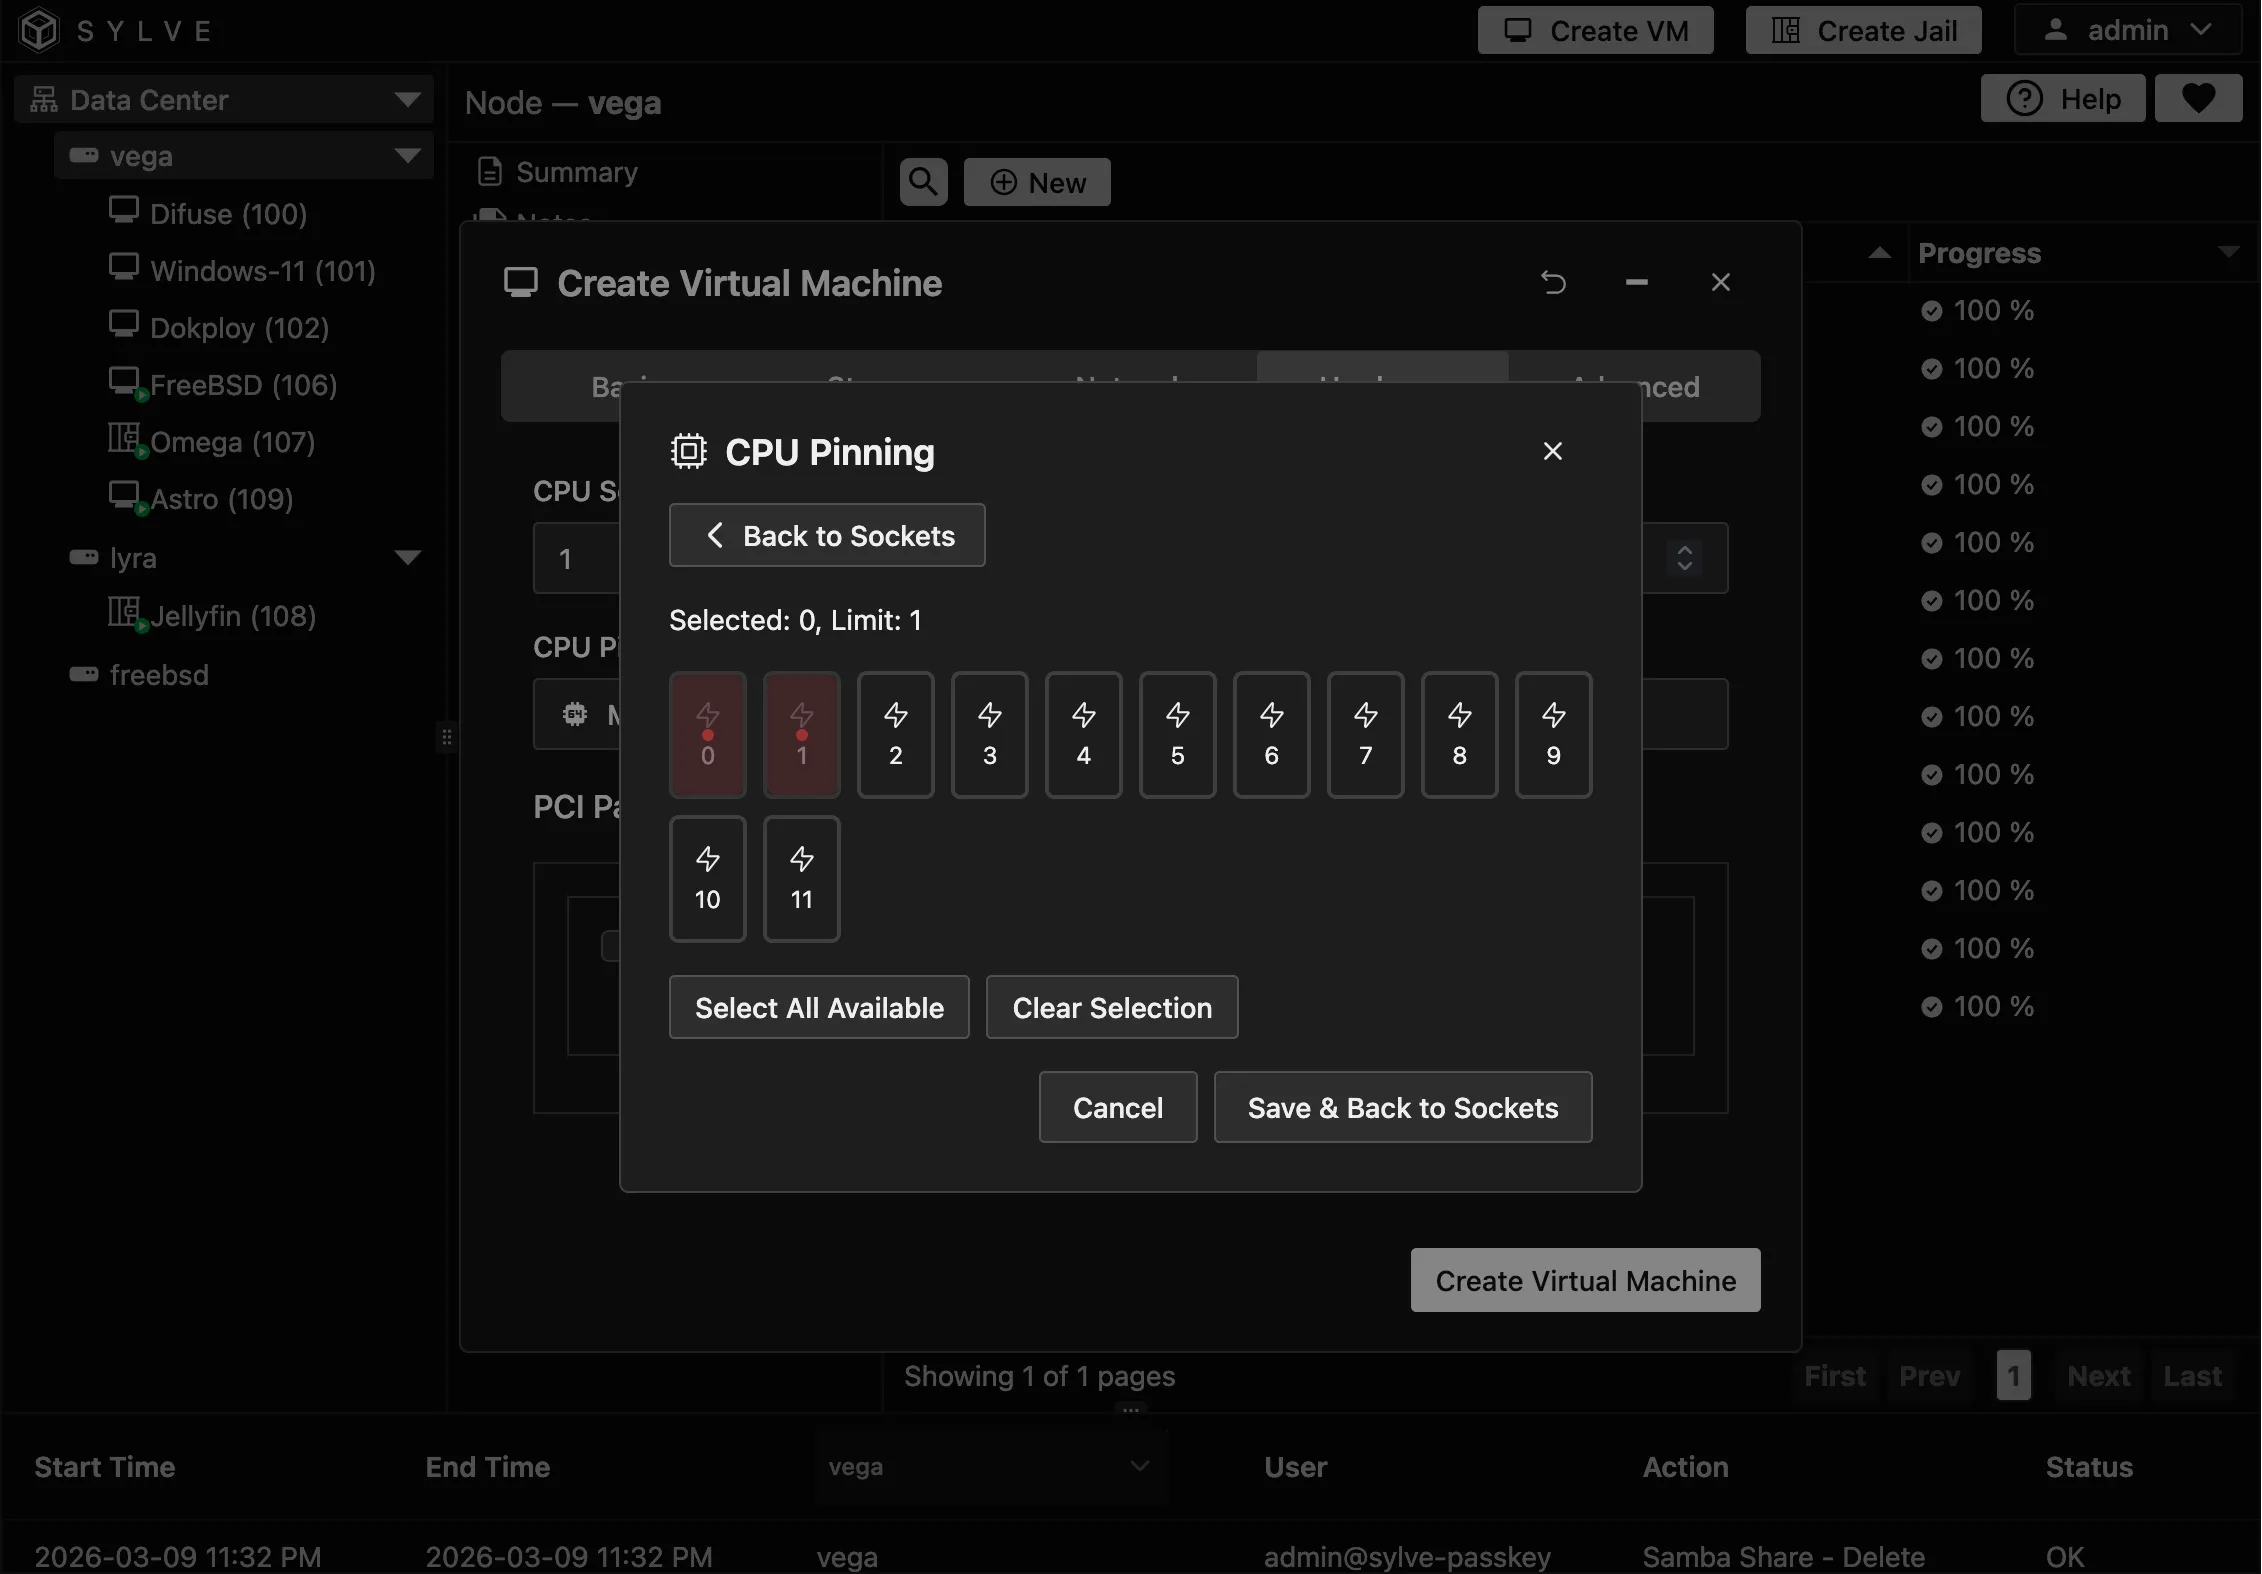Cancel CPU pinning changes
Image resolution: width=2262 pixels, height=1574 pixels.
1117,1107
